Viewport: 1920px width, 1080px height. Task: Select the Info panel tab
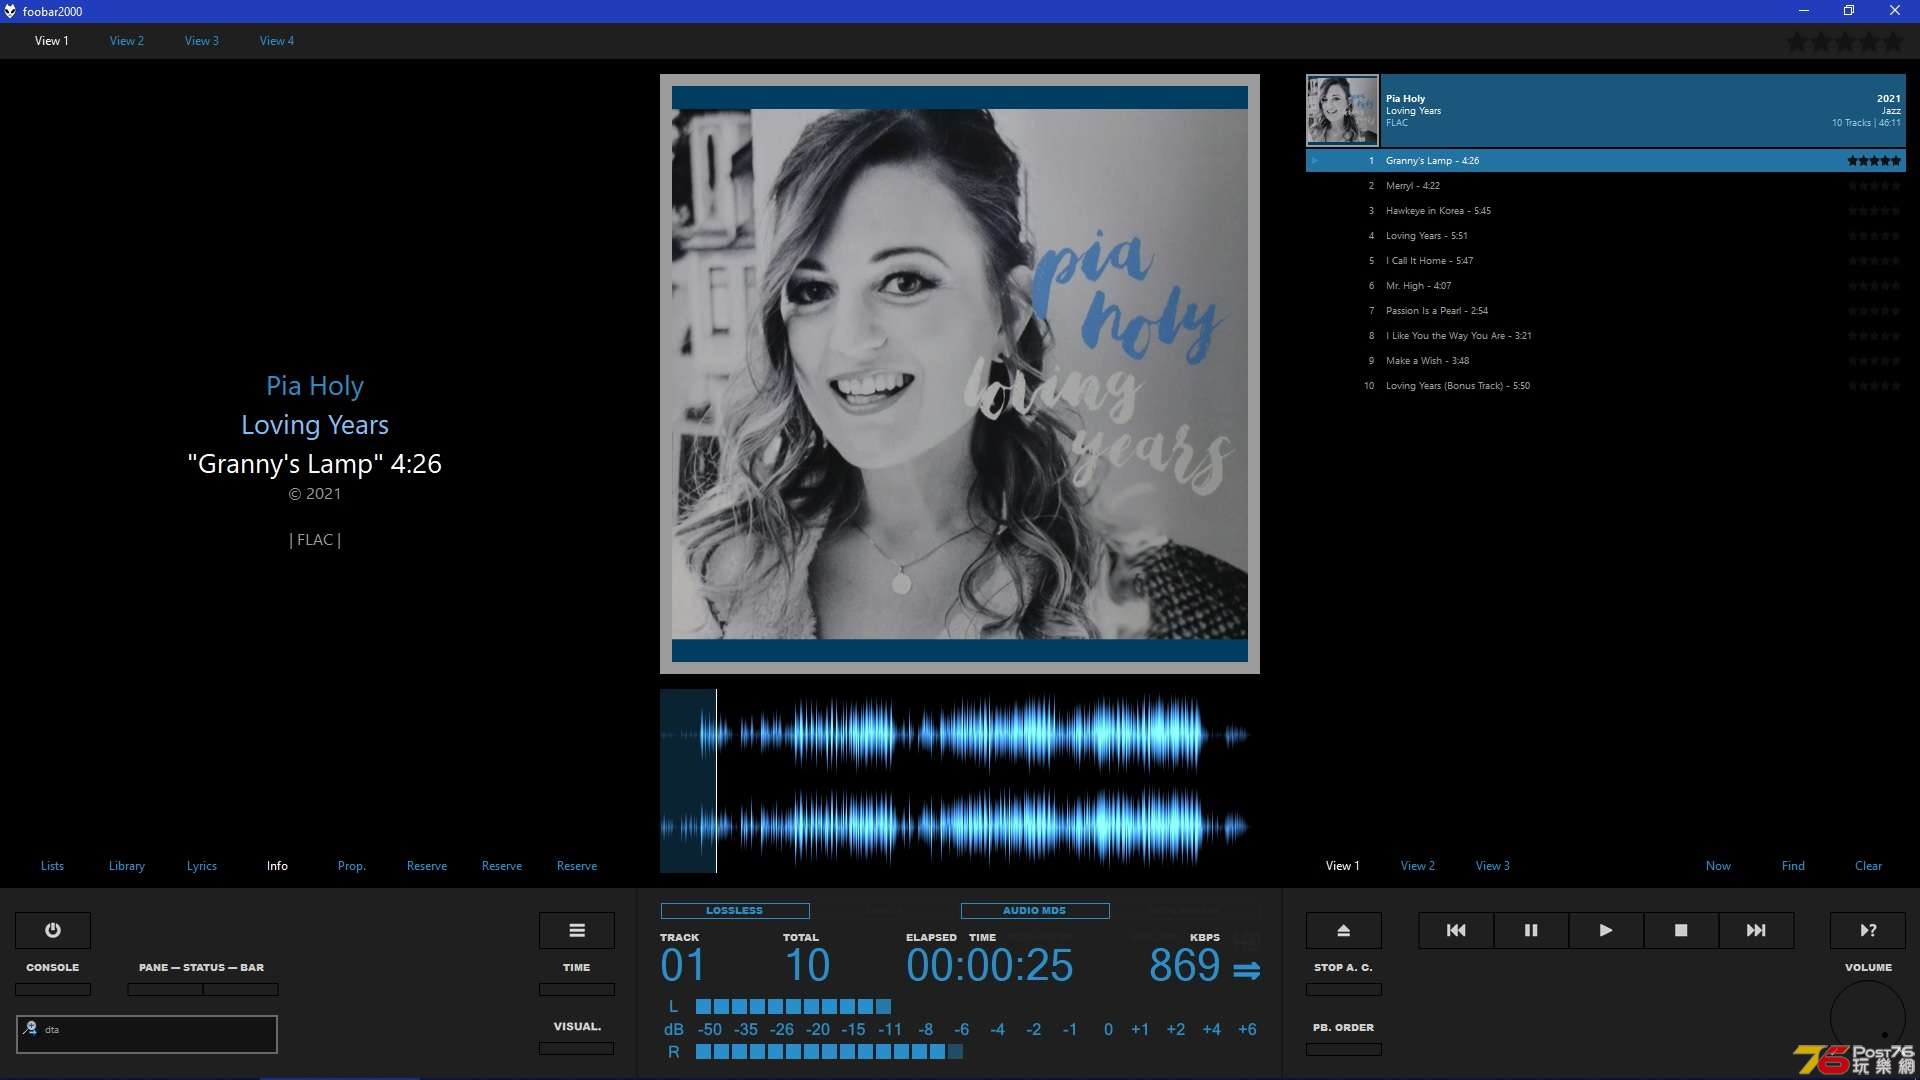pos(277,866)
